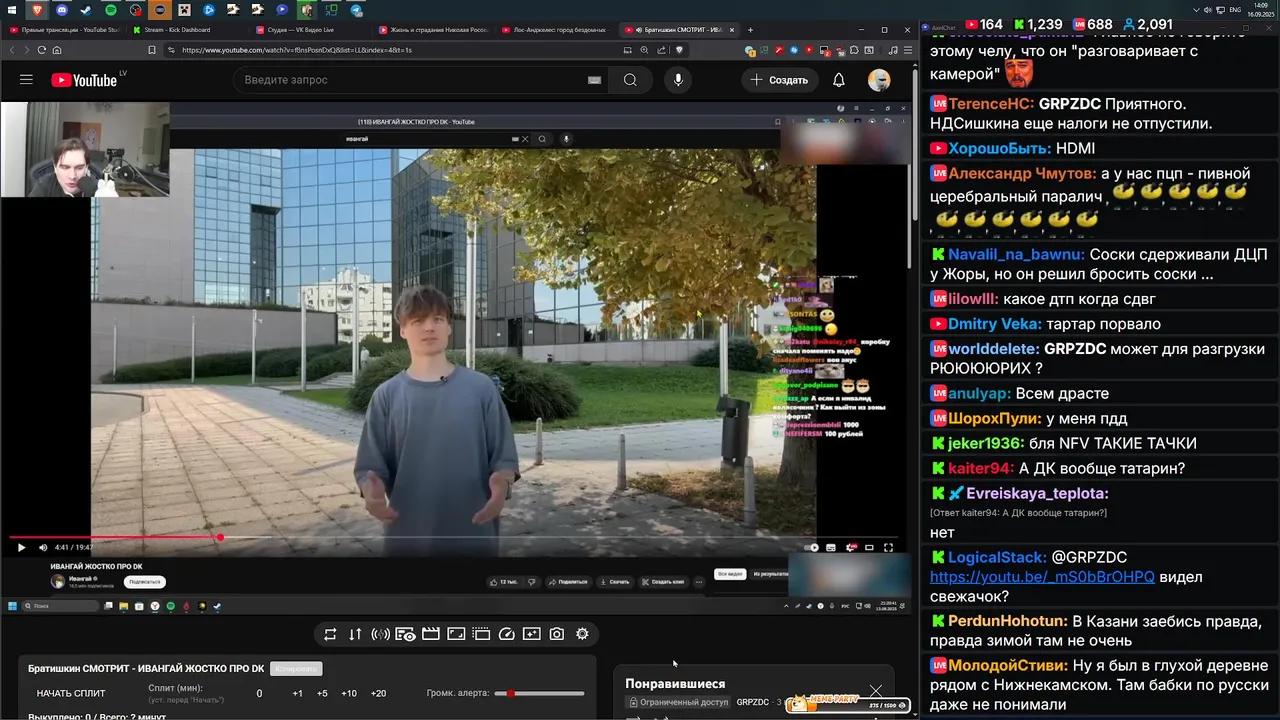Enter fullscreen in the video player
Image resolution: width=1280 pixels, height=720 pixels.
tap(888, 547)
